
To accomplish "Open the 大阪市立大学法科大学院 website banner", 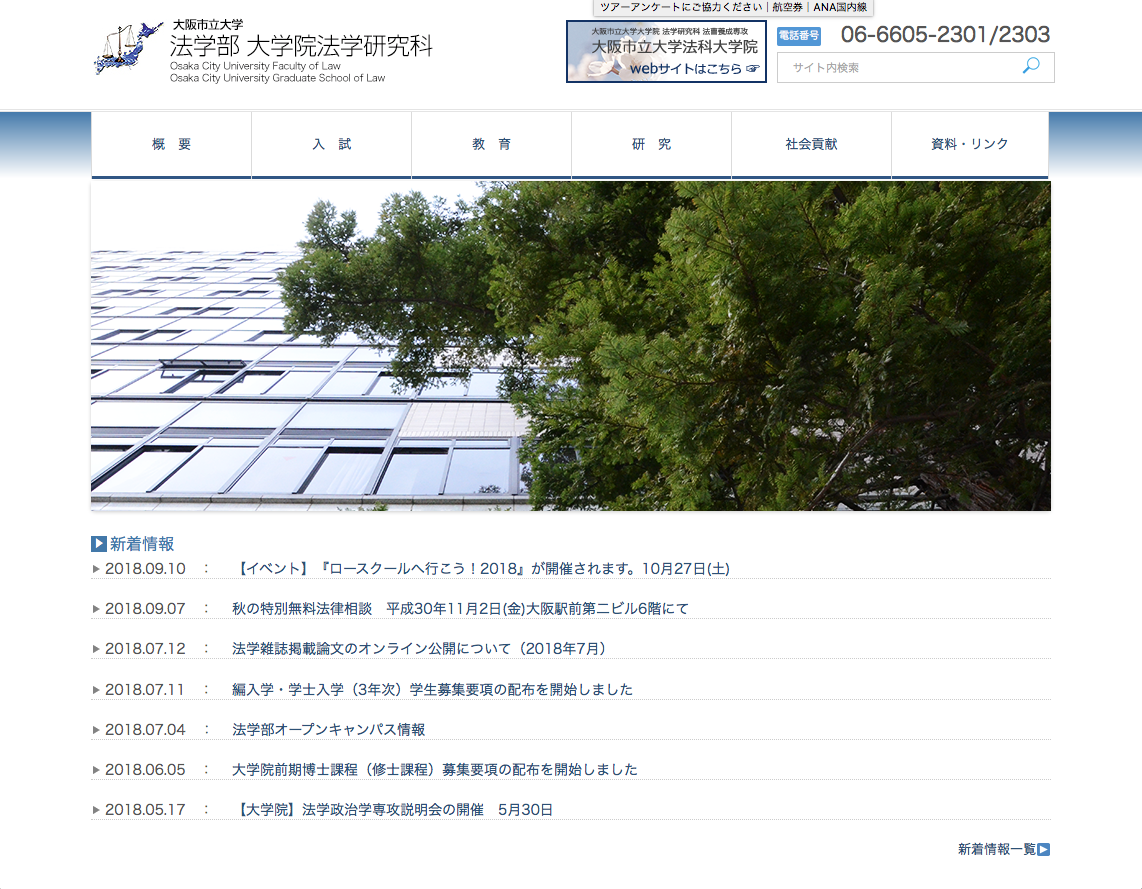I will [x=666, y=52].
